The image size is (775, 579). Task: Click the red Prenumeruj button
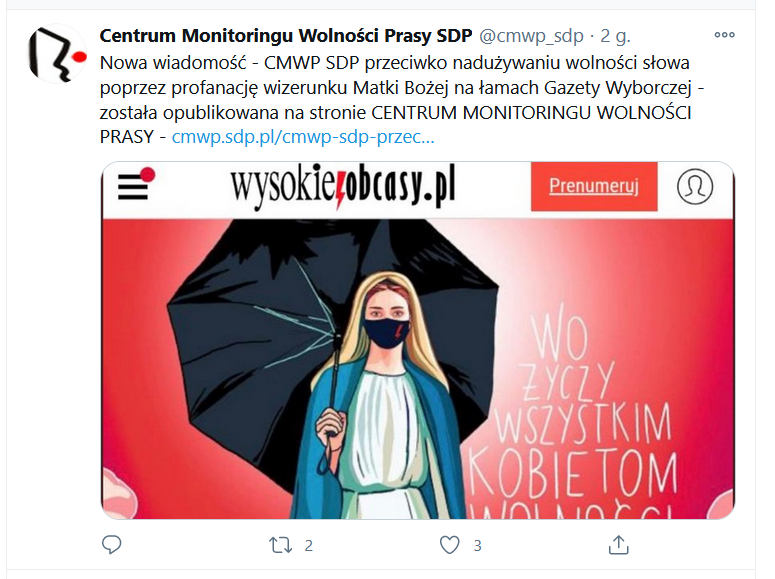tap(594, 186)
